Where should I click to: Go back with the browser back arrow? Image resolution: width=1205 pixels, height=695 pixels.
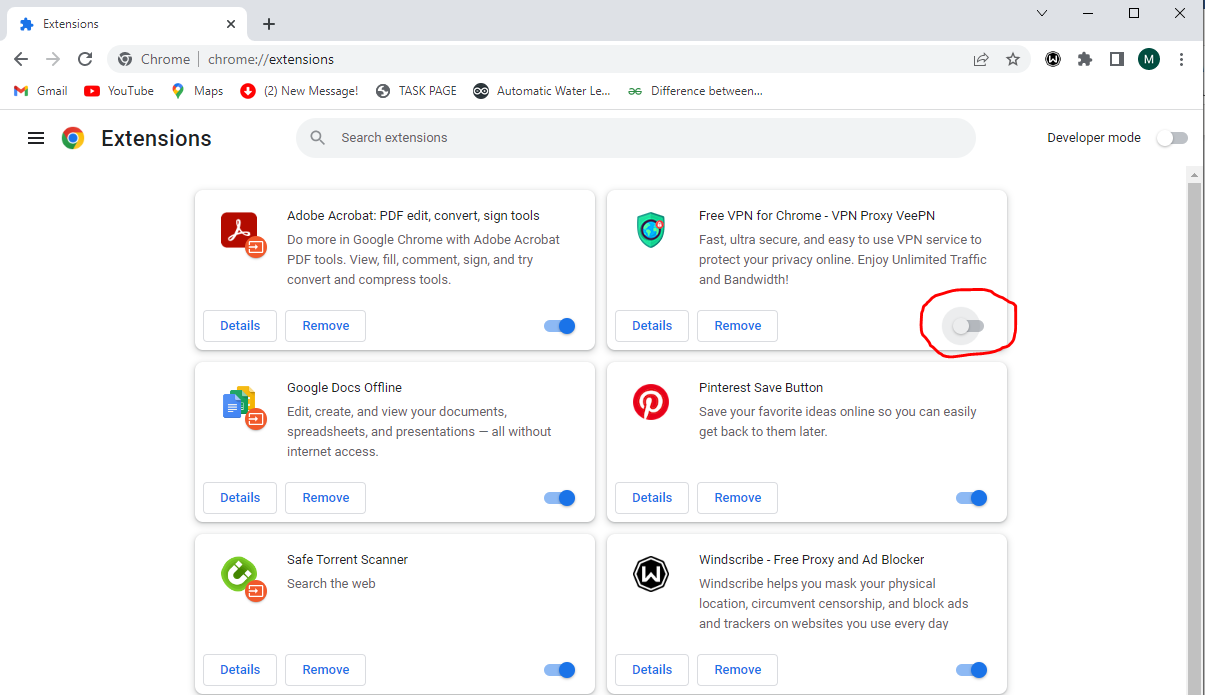tap(21, 59)
